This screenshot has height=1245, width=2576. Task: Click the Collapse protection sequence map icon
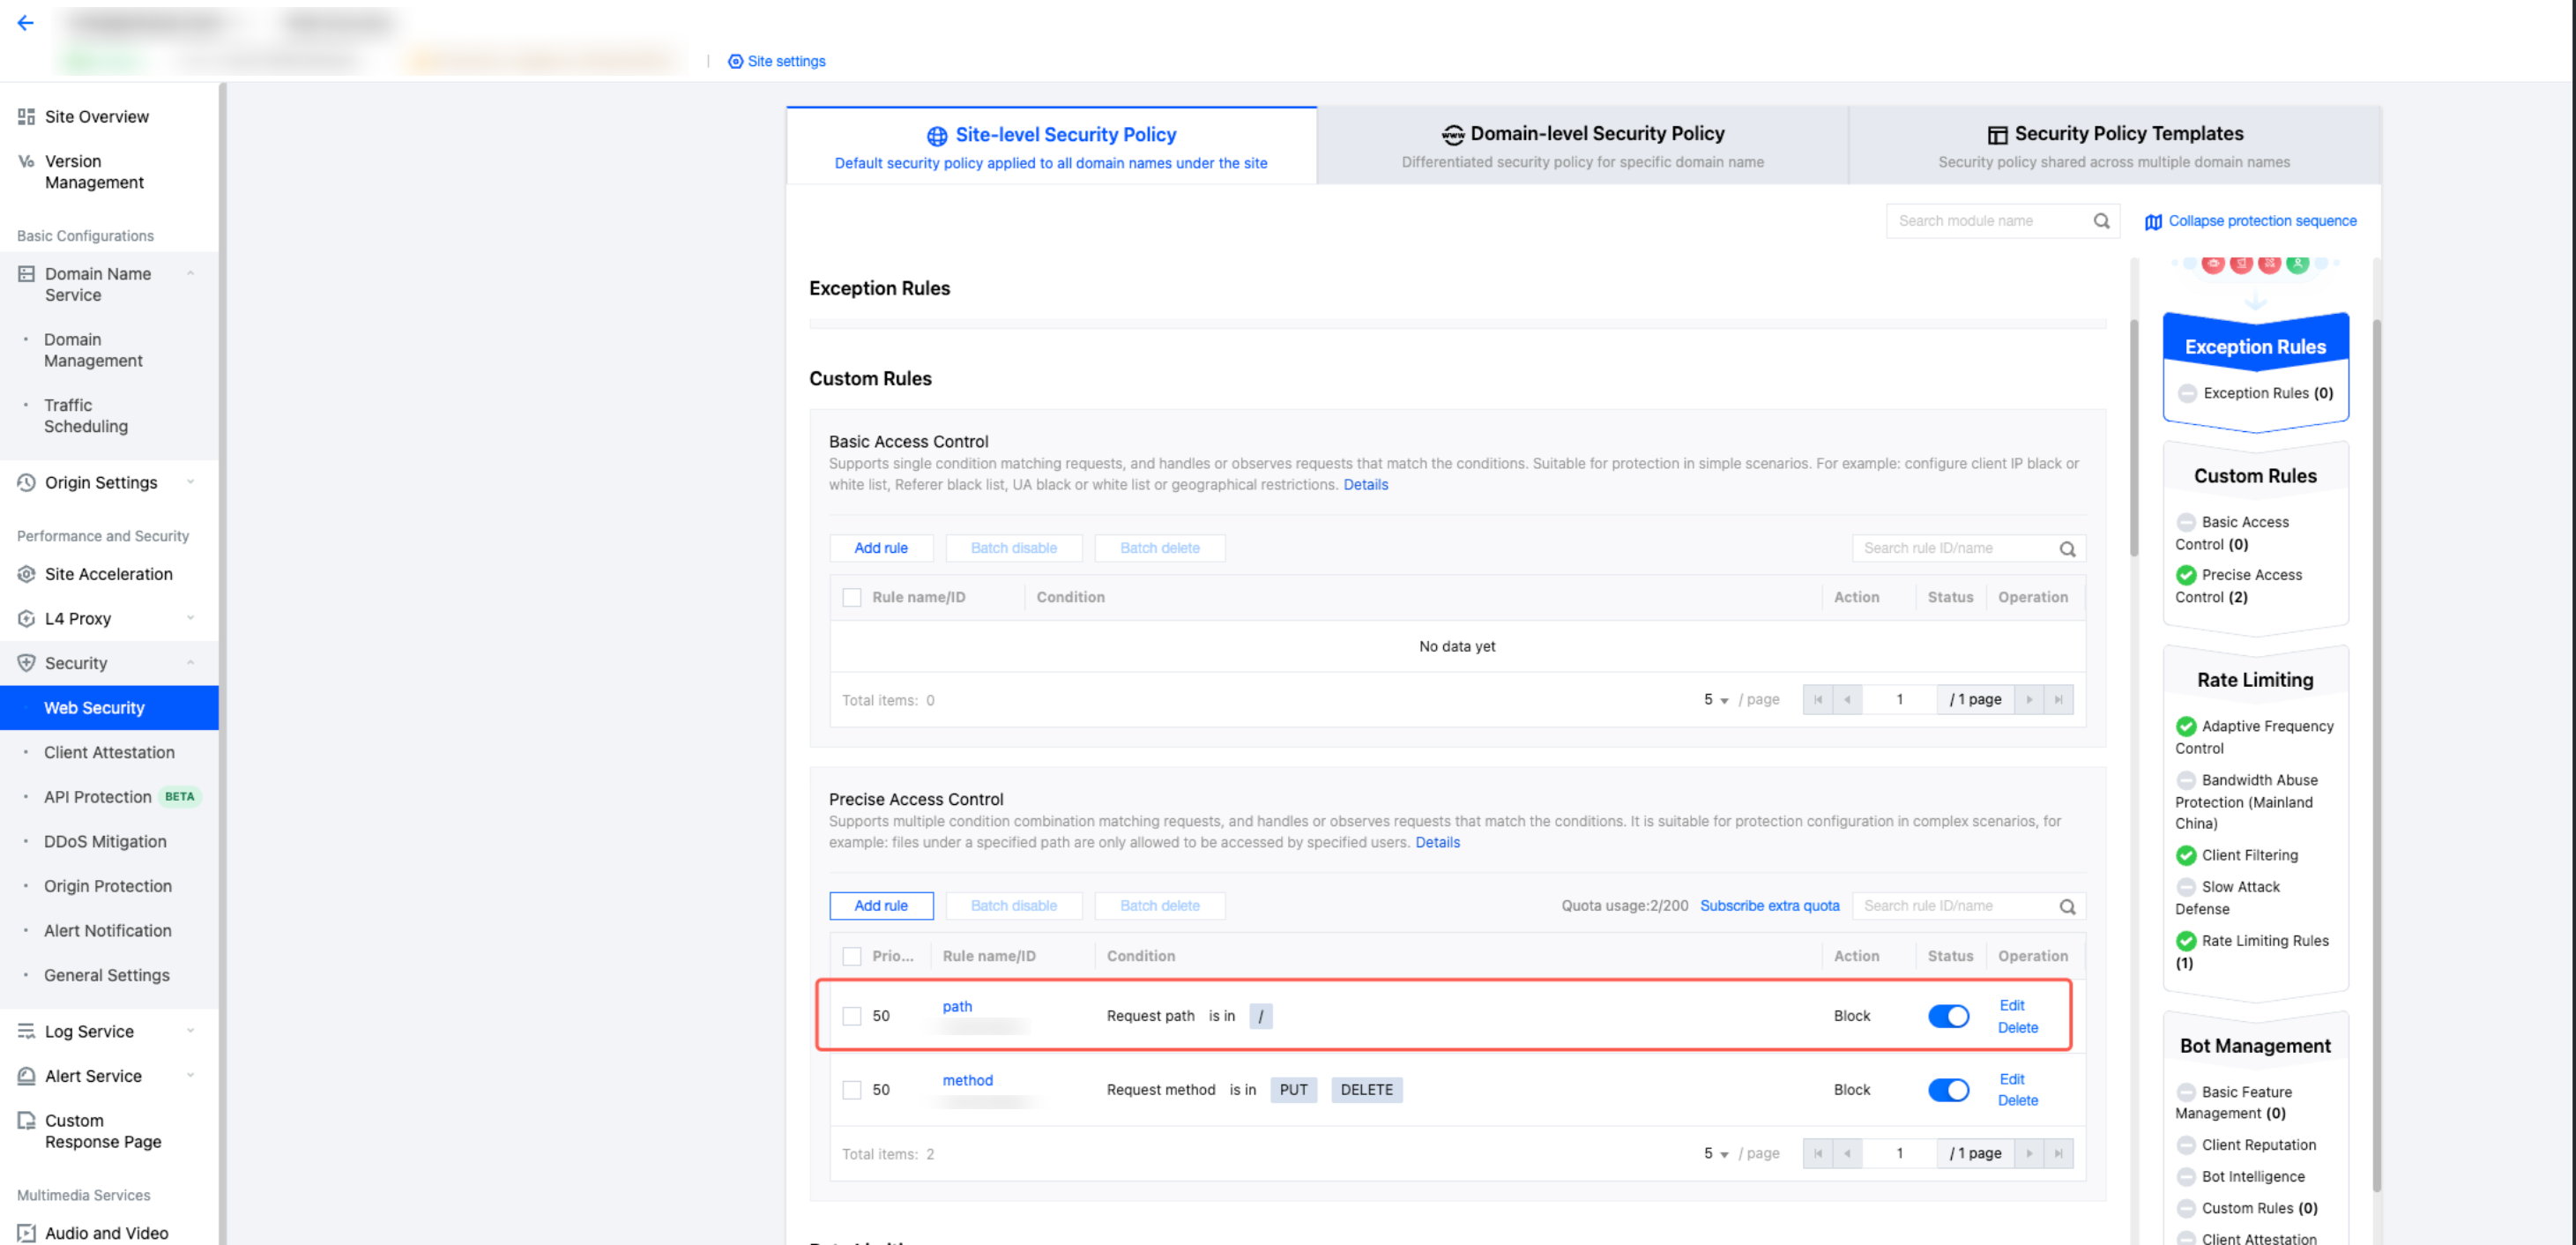[2153, 221]
